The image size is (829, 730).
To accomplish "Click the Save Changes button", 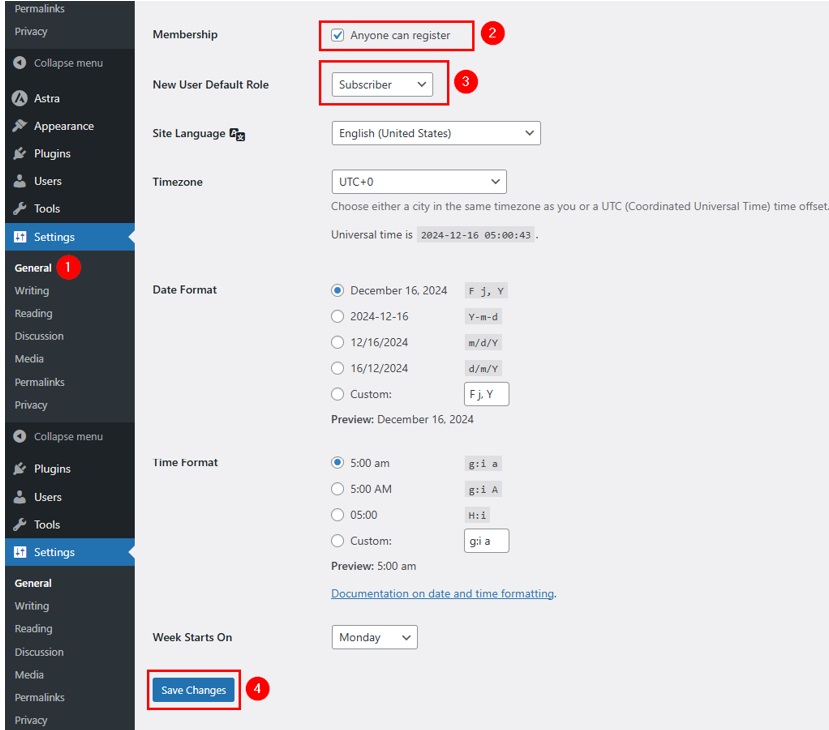I will (x=194, y=690).
